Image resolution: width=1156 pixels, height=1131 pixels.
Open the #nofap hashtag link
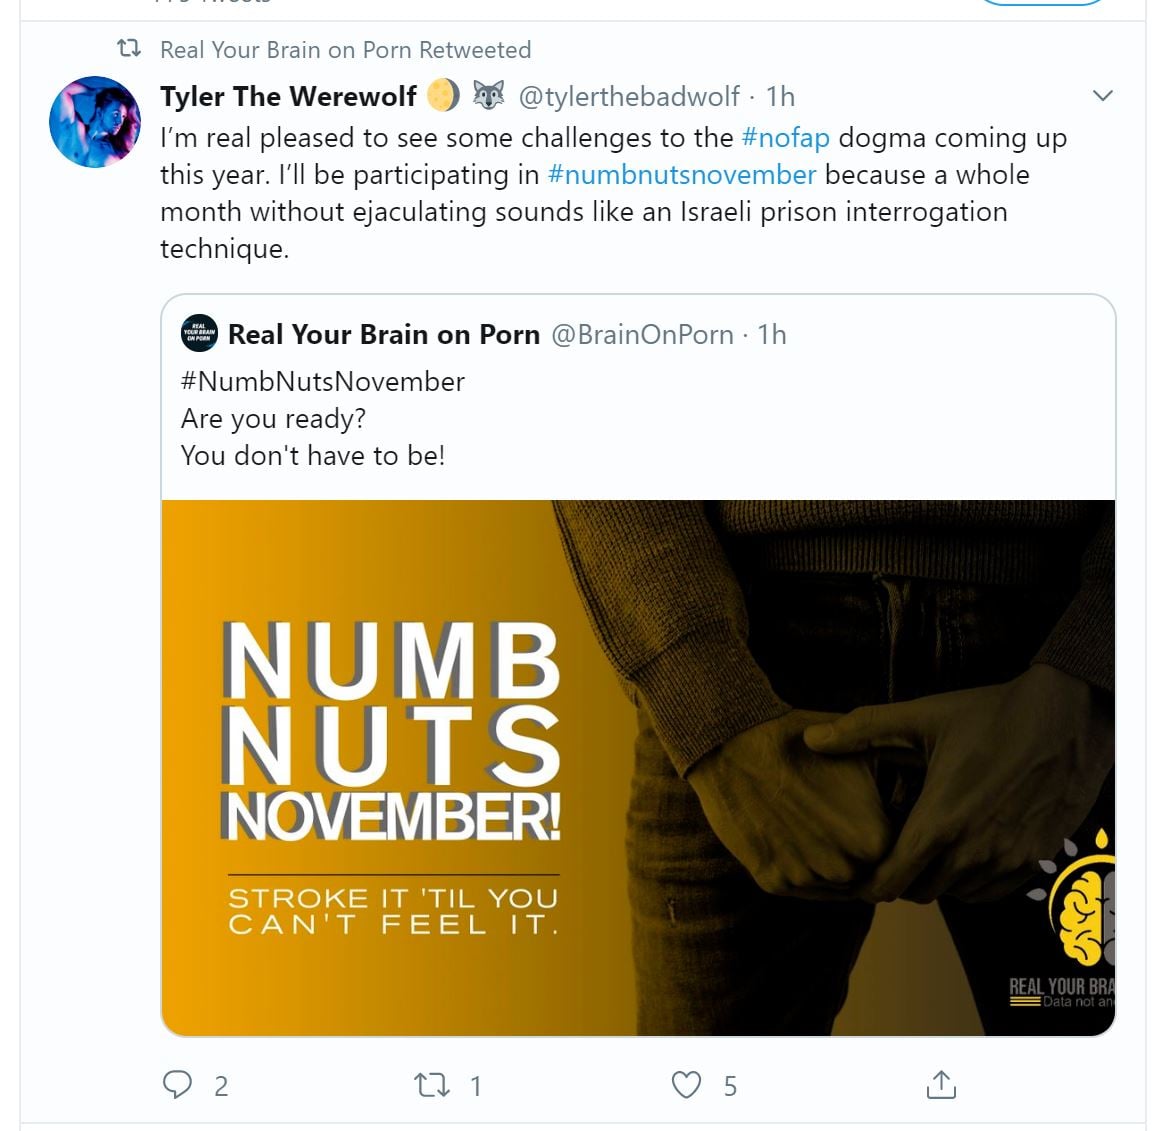(x=786, y=138)
